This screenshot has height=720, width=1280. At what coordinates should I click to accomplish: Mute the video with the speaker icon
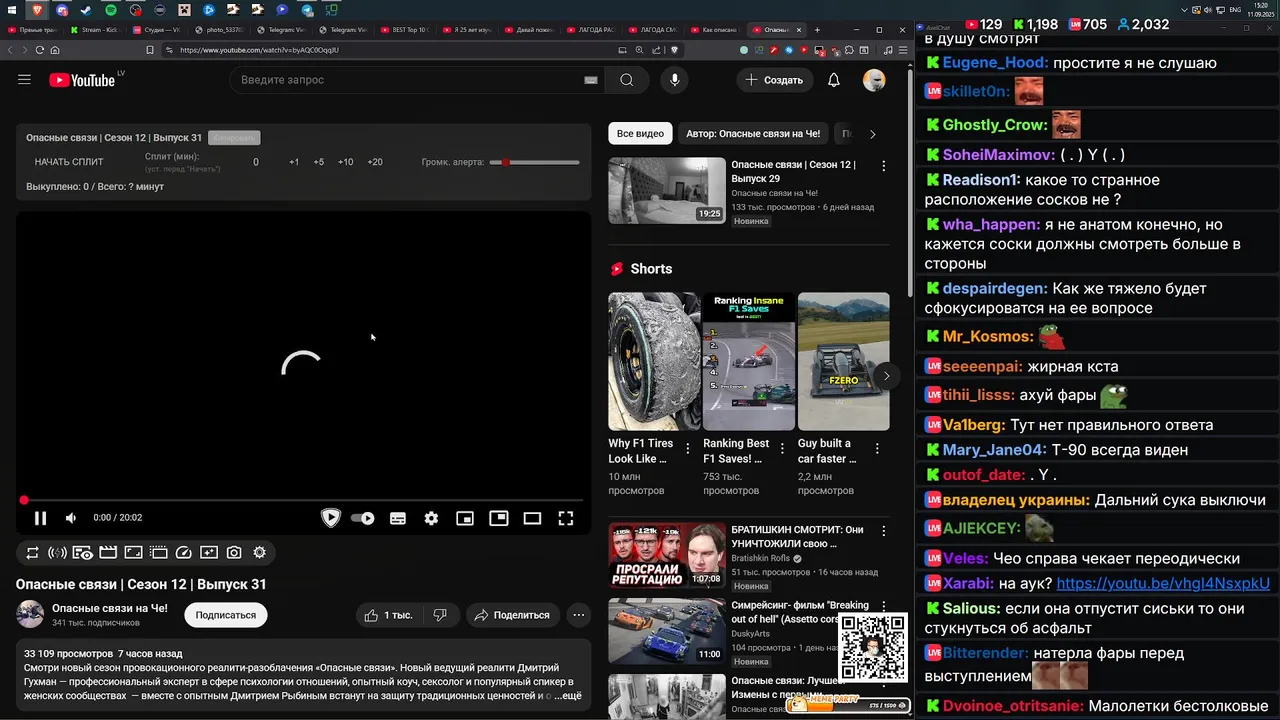pos(71,518)
